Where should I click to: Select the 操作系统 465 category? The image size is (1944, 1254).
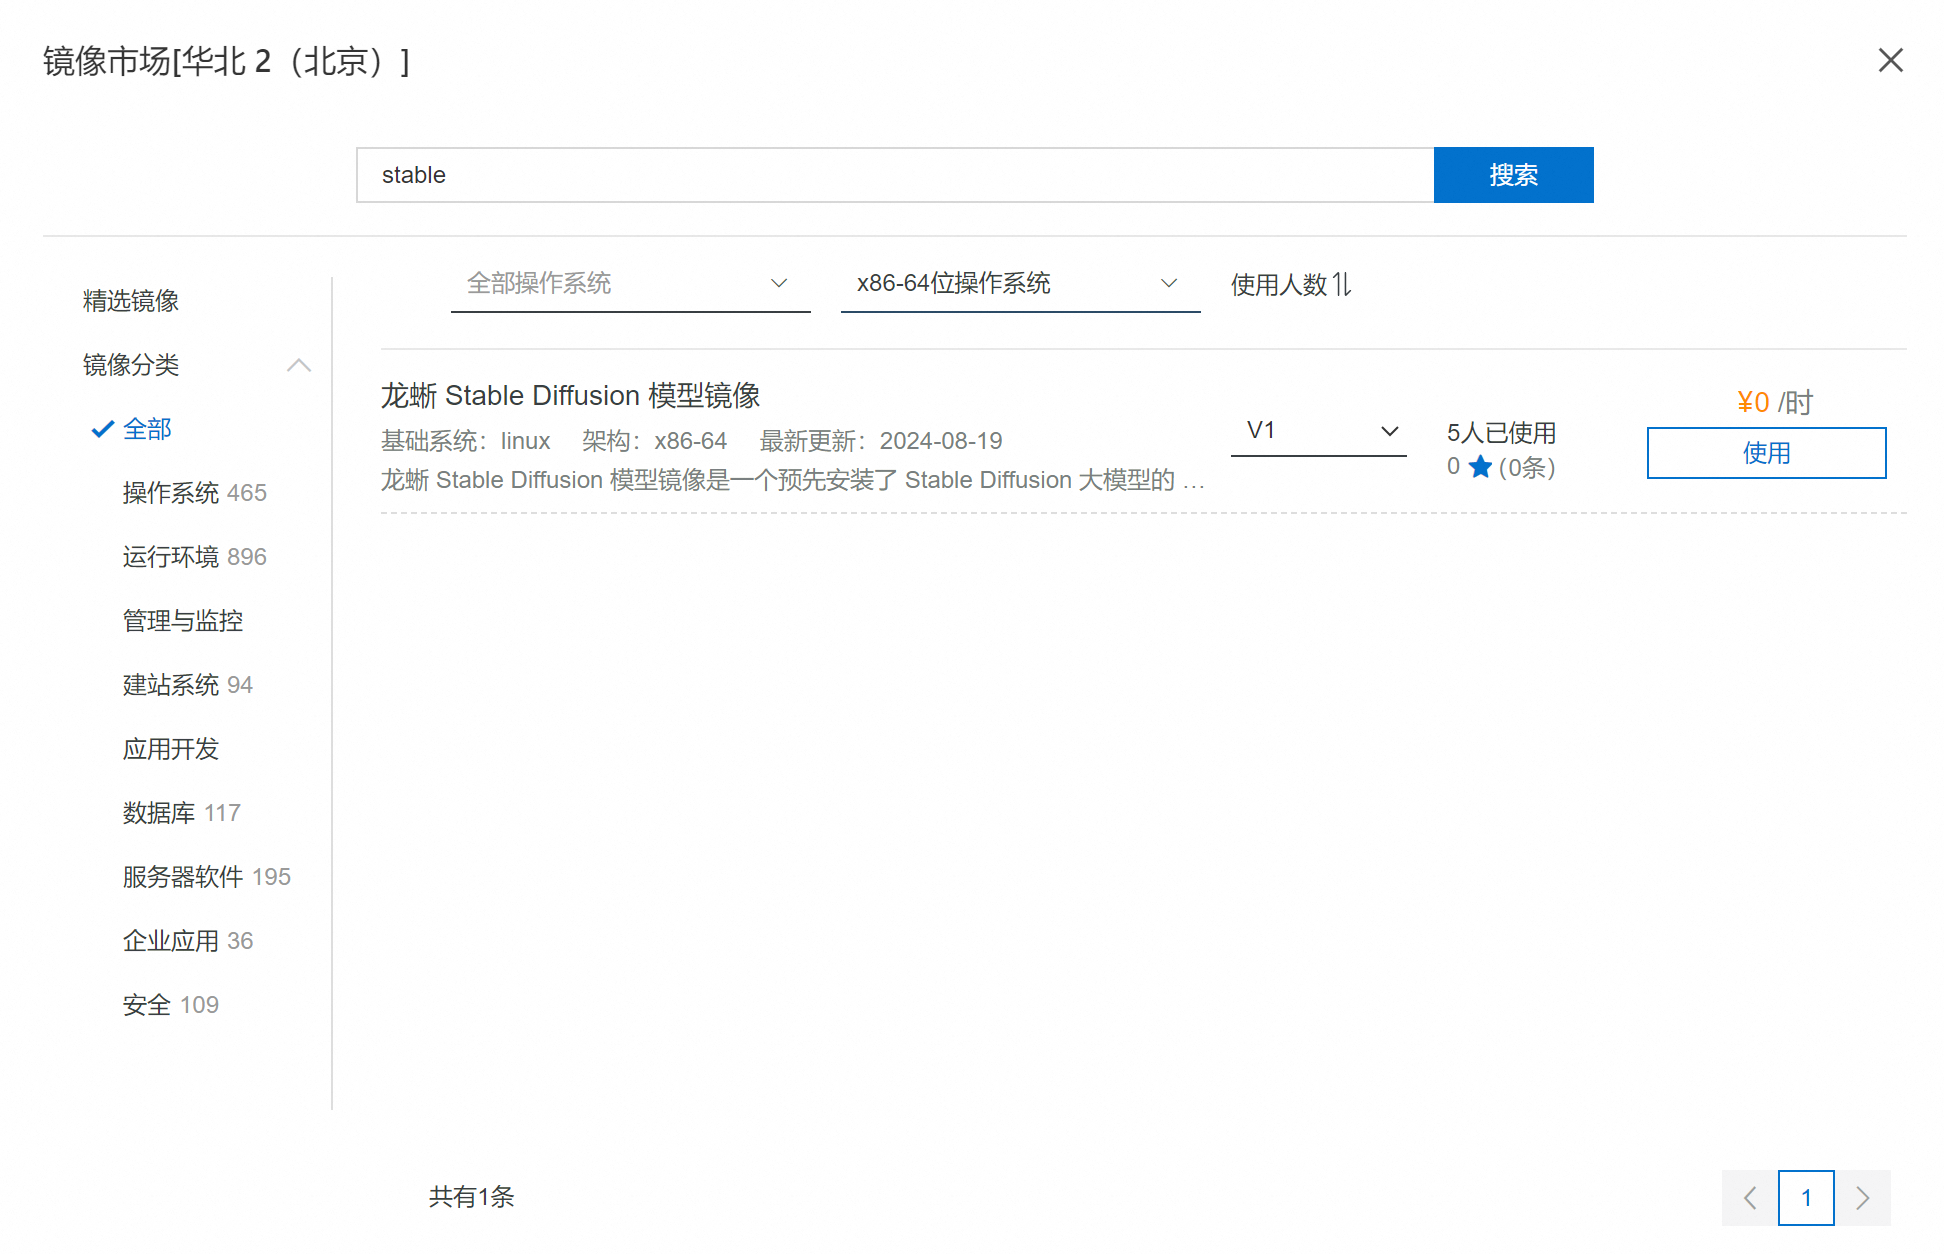click(x=194, y=493)
